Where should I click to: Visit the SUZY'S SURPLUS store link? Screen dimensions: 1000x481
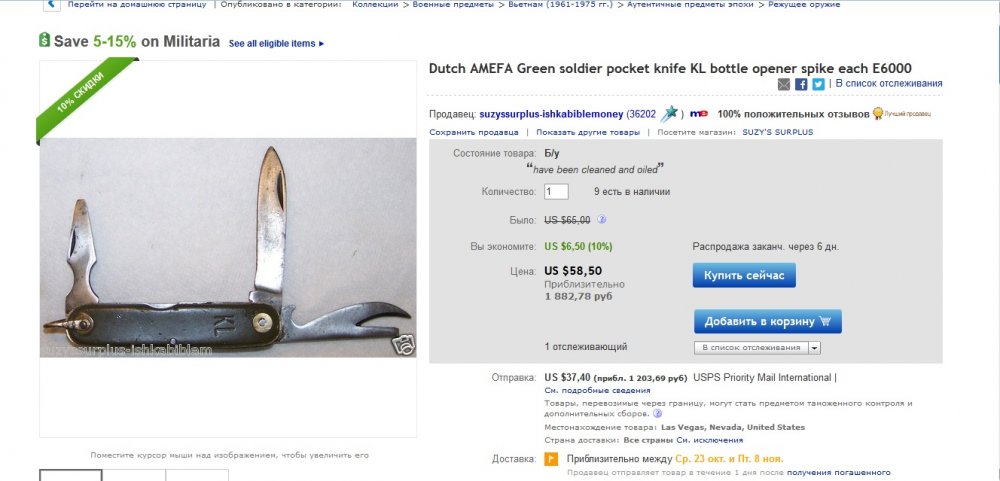(x=777, y=132)
